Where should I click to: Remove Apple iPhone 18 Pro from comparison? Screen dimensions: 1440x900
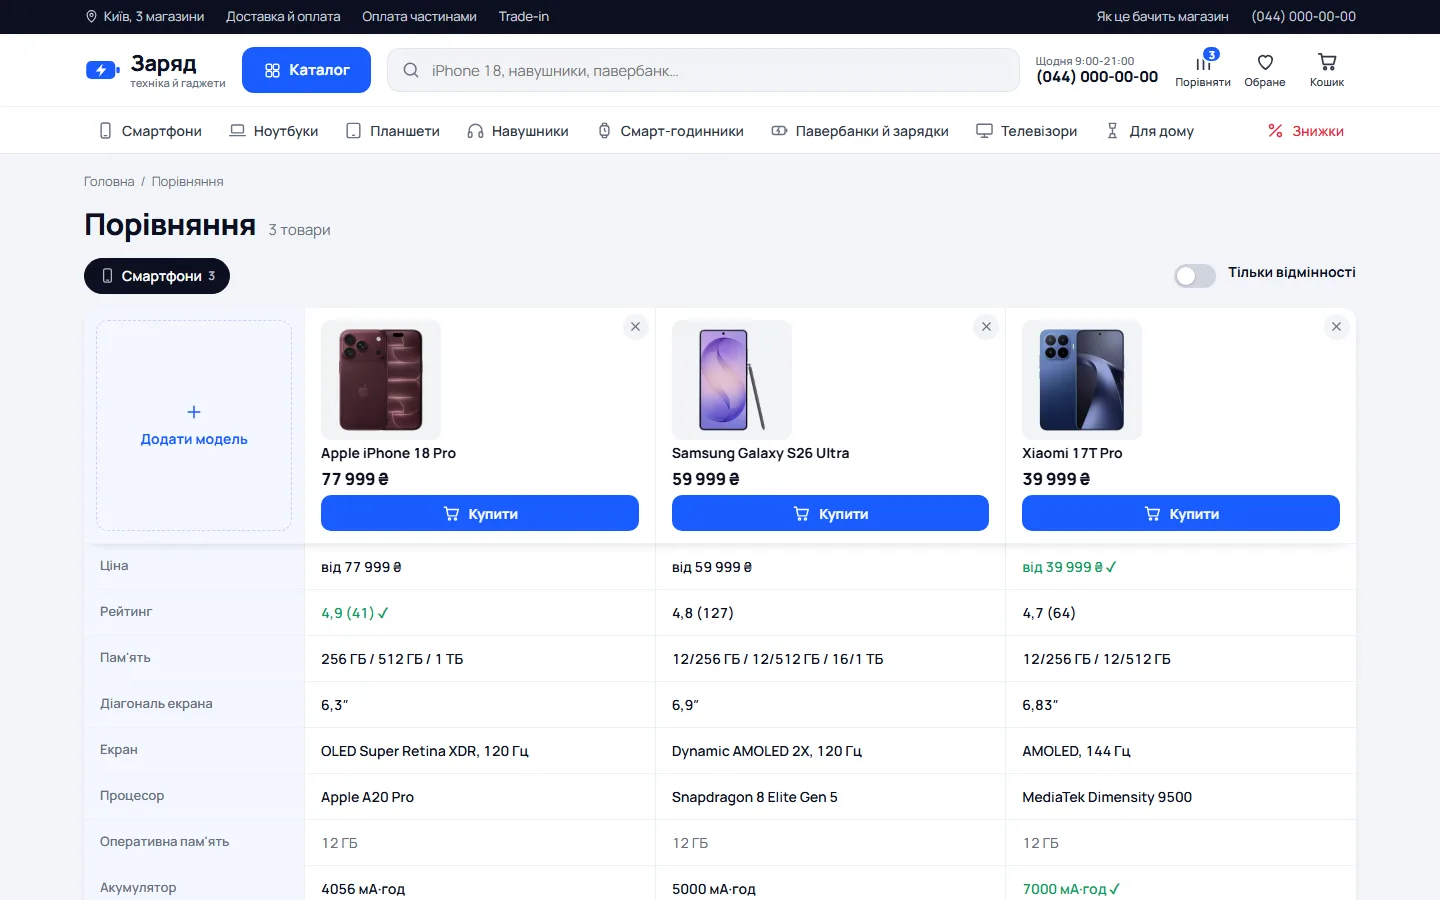click(635, 327)
